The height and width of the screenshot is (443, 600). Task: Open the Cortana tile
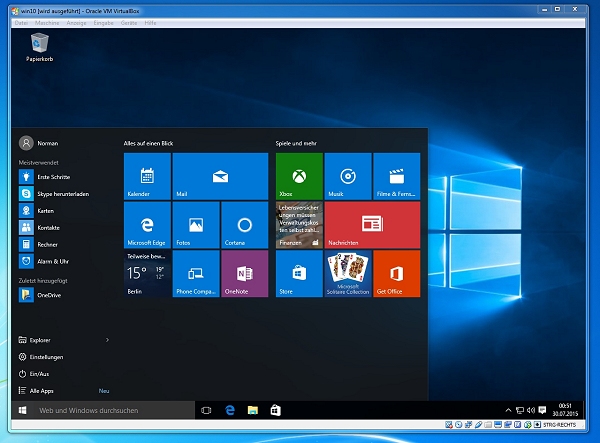pyautogui.click(x=245, y=225)
